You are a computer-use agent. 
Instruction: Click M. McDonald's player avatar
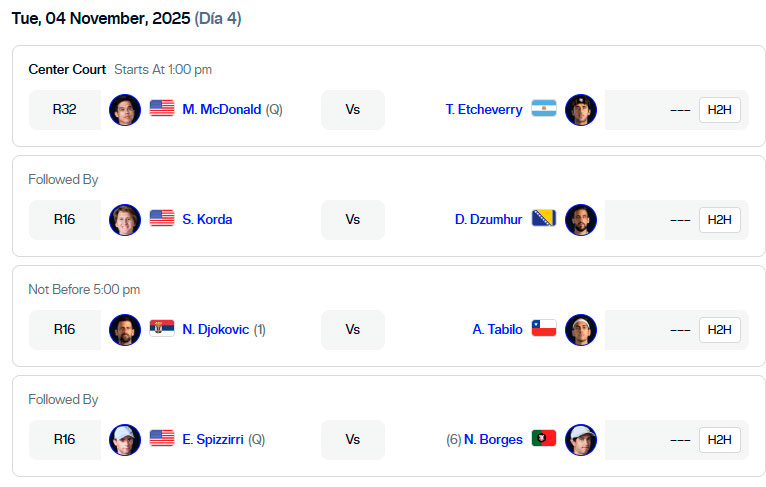[x=125, y=110]
